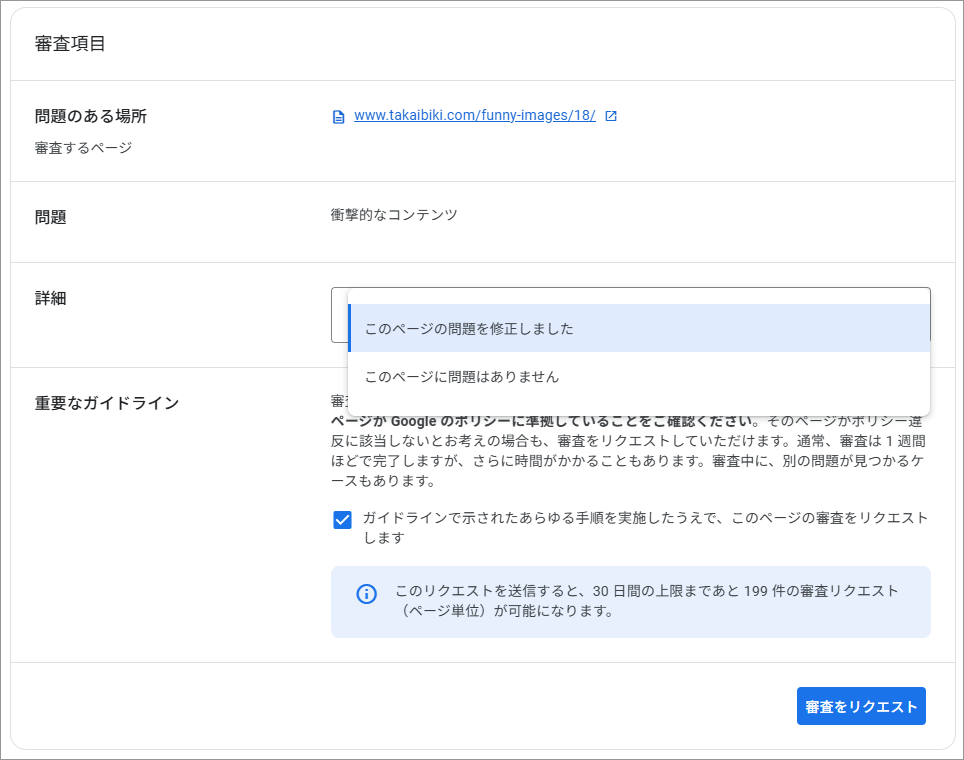Click the 衝撃的なコンテンツ issue text
This screenshot has width=964, height=760.
pos(394,215)
